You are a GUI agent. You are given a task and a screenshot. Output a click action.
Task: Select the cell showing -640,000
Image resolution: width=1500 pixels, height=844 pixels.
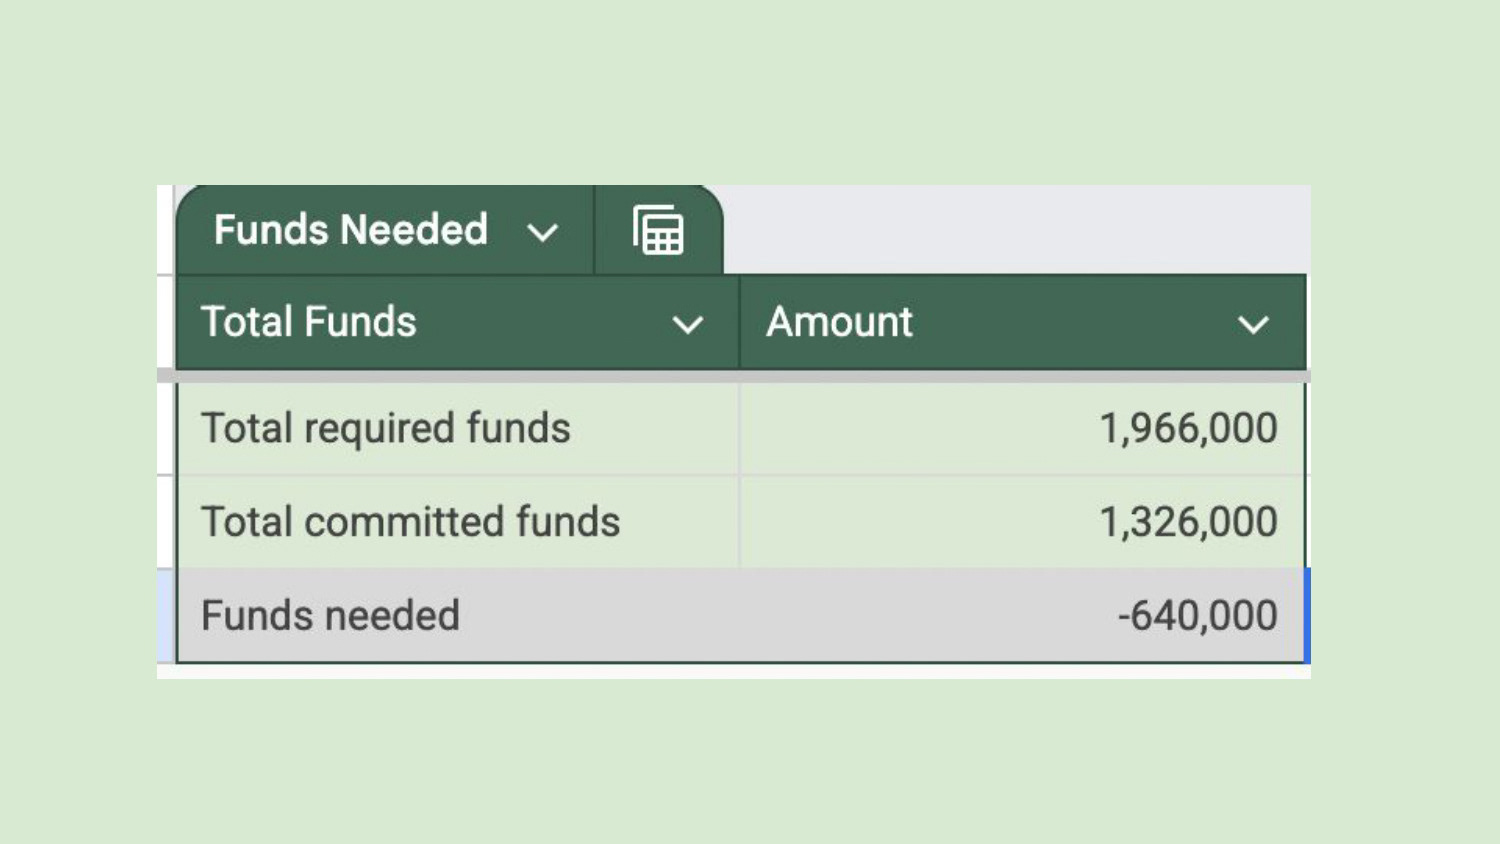coord(1197,615)
